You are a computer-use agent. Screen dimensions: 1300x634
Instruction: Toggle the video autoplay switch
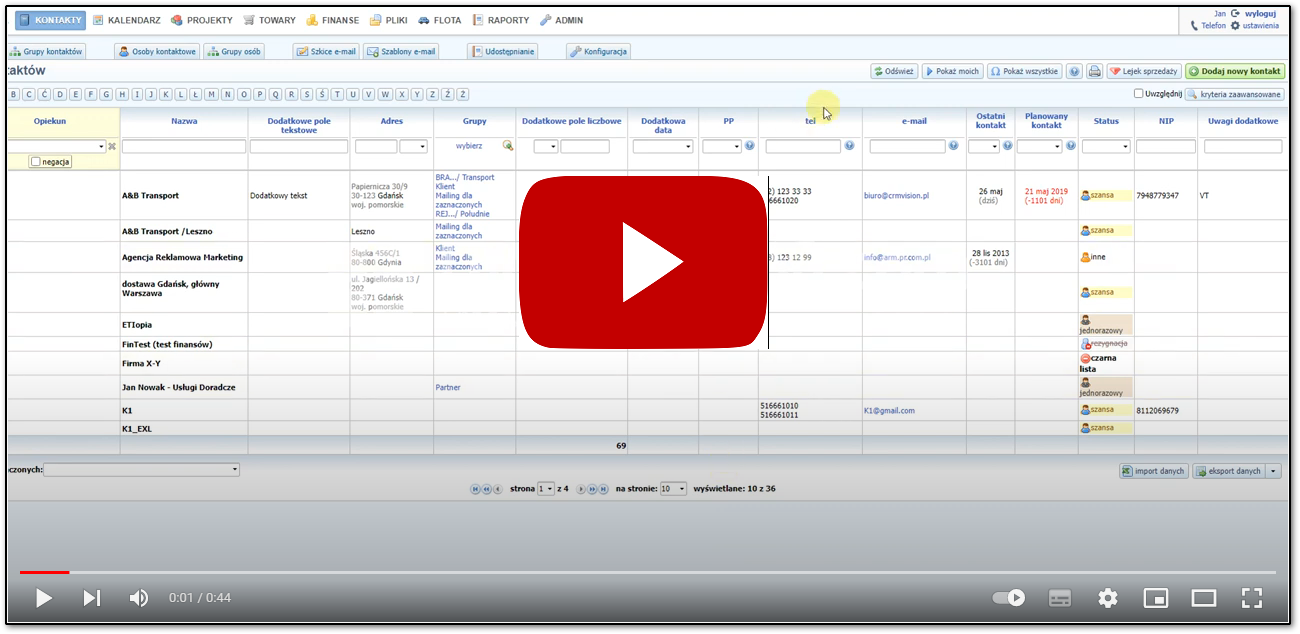1009,598
